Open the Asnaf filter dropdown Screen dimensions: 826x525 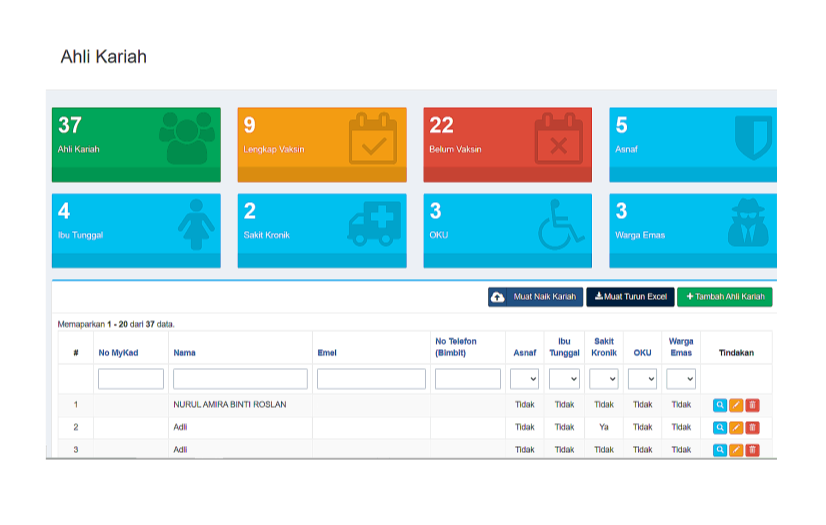coord(525,379)
